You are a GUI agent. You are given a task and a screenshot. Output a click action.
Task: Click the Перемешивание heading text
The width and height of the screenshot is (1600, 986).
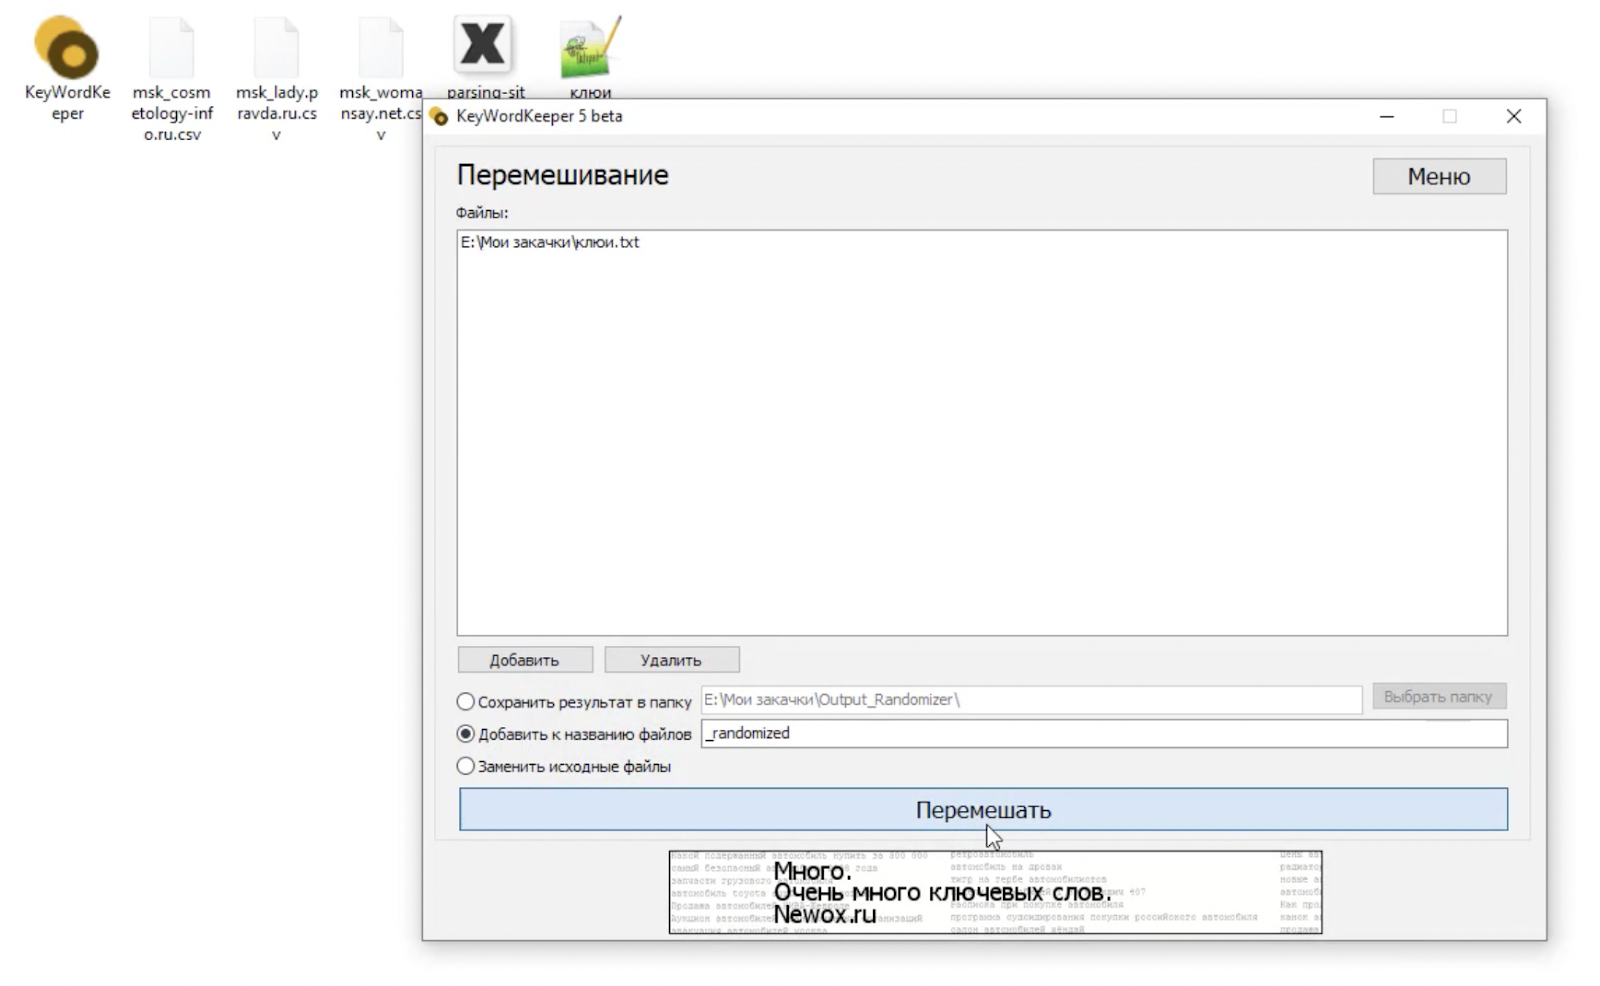563,175
